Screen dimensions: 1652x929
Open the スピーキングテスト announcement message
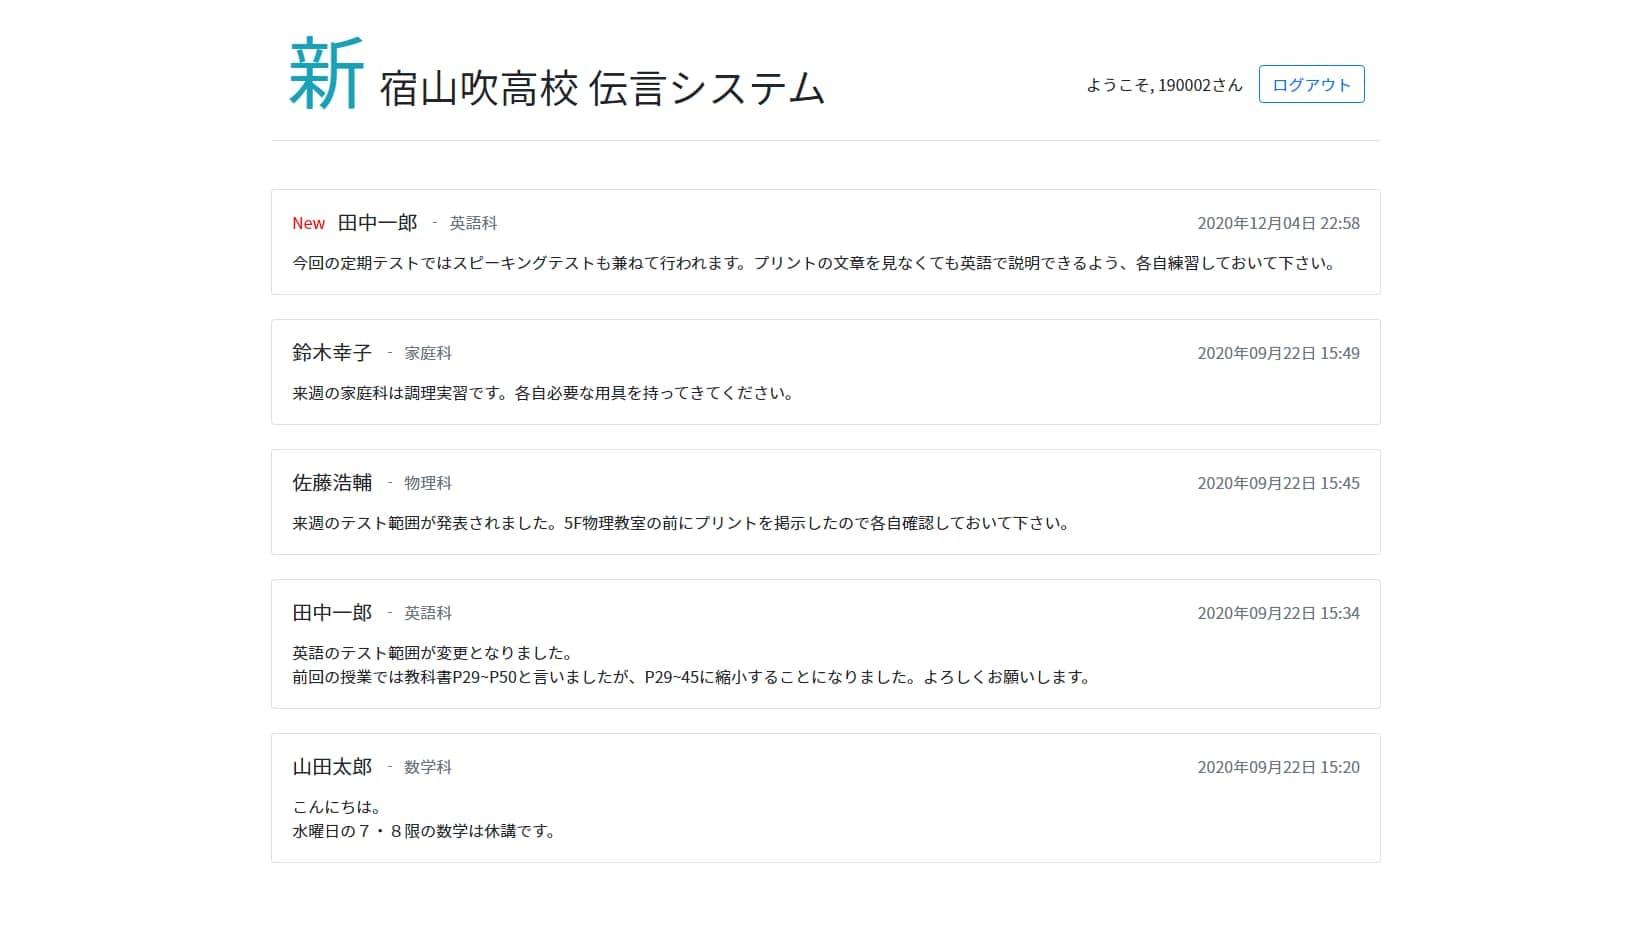click(812, 263)
